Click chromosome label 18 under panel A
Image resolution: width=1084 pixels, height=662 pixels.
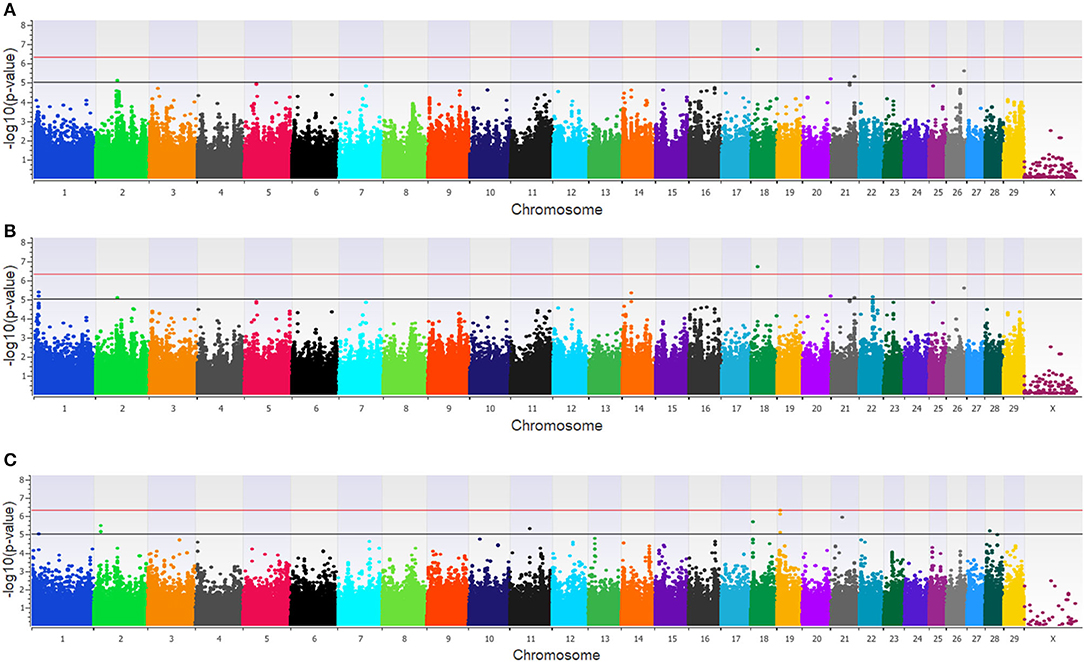(x=764, y=193)
